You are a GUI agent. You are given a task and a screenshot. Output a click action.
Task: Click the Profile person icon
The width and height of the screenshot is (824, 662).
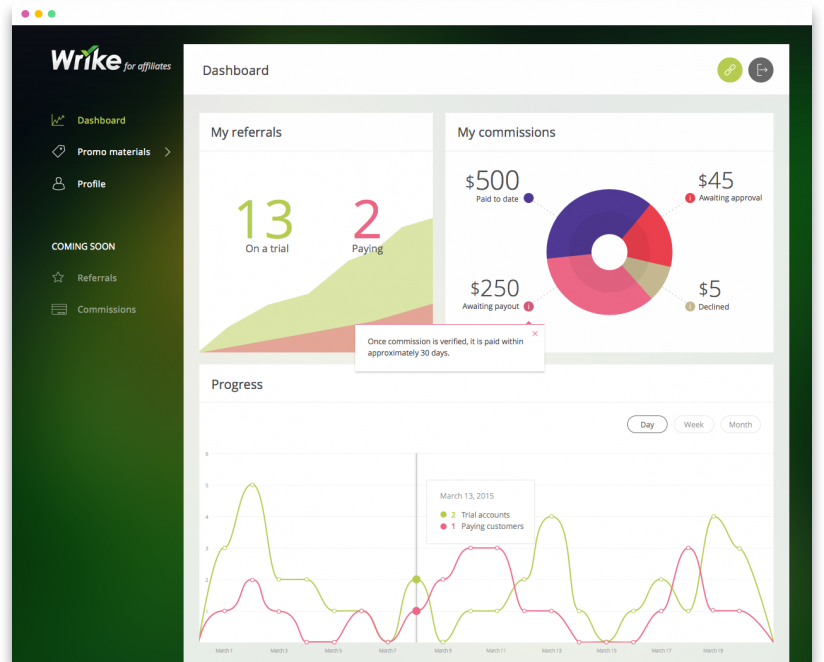tap(59, 184)
